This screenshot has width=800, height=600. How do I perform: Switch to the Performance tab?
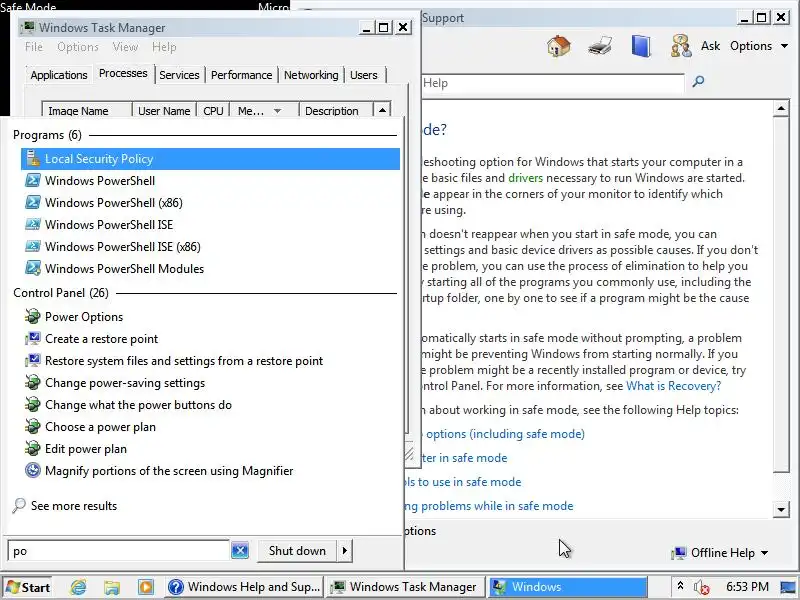tap(241, 75)
